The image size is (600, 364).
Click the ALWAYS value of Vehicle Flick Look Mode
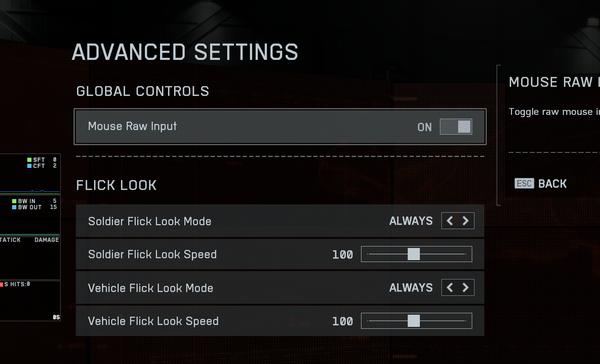[x=411, y=287]
